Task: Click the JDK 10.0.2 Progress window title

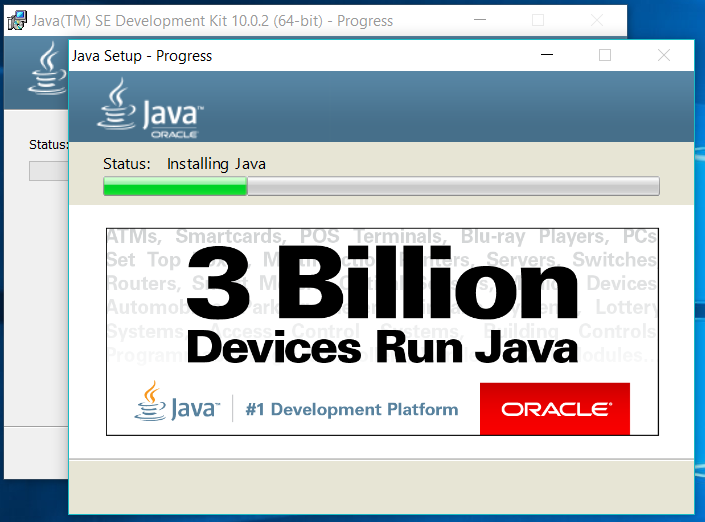Action: tap(212, 21)
